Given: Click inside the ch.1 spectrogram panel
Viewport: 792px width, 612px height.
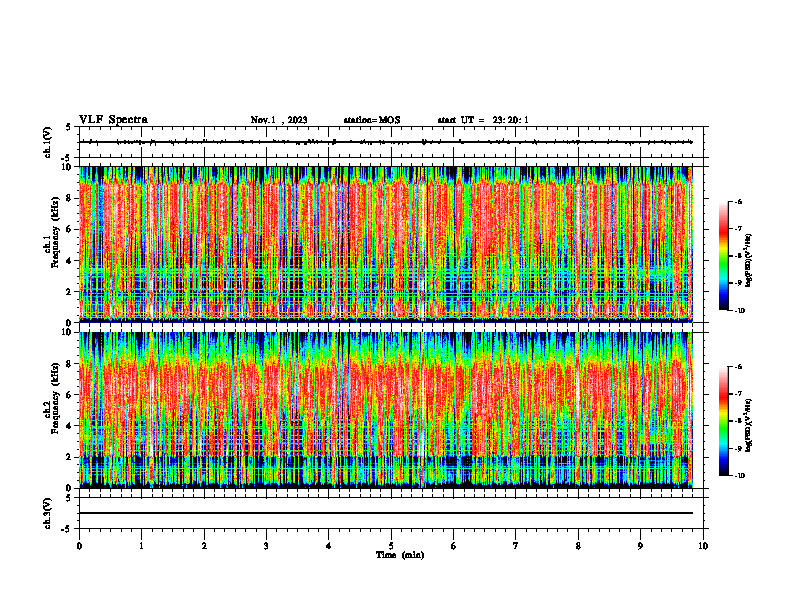Looking at the screenshot, I should (386, 244).
